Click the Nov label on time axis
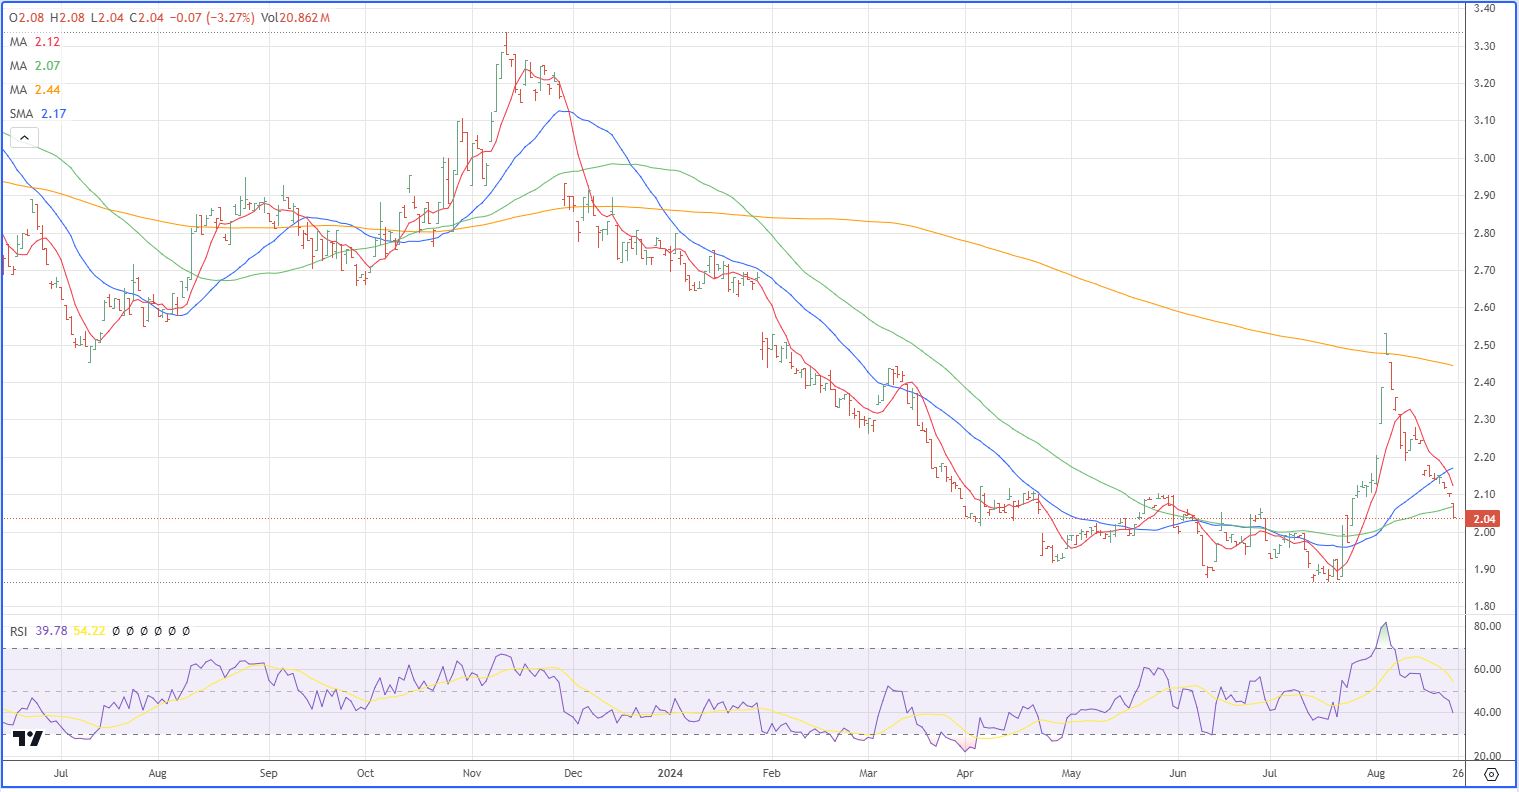The image size is (1519, 792). click(473, 773)
